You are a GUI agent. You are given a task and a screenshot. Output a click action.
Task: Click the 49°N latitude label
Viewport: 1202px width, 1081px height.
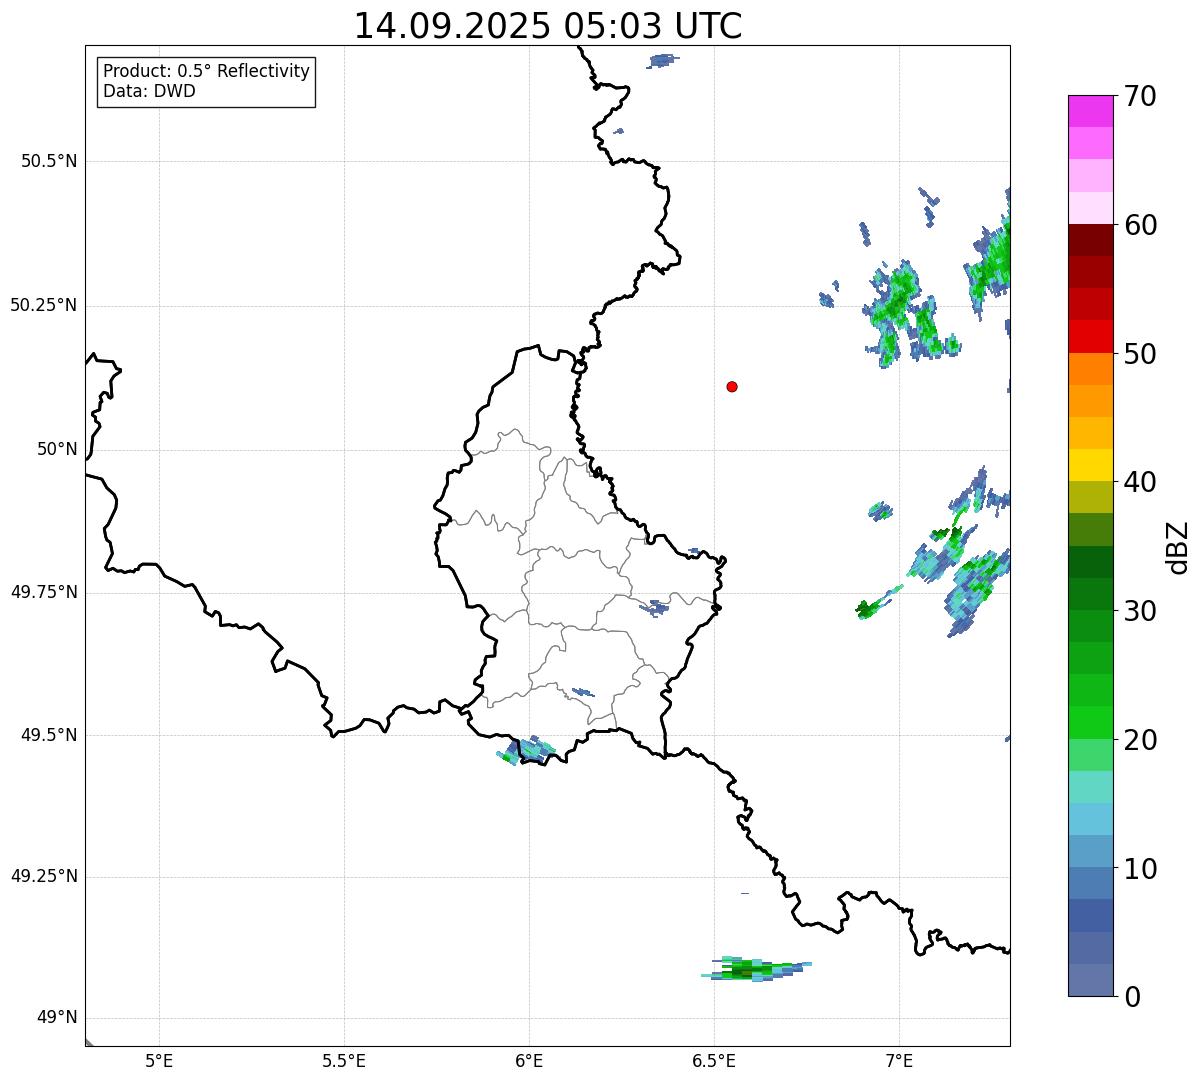coord(57,1018)
